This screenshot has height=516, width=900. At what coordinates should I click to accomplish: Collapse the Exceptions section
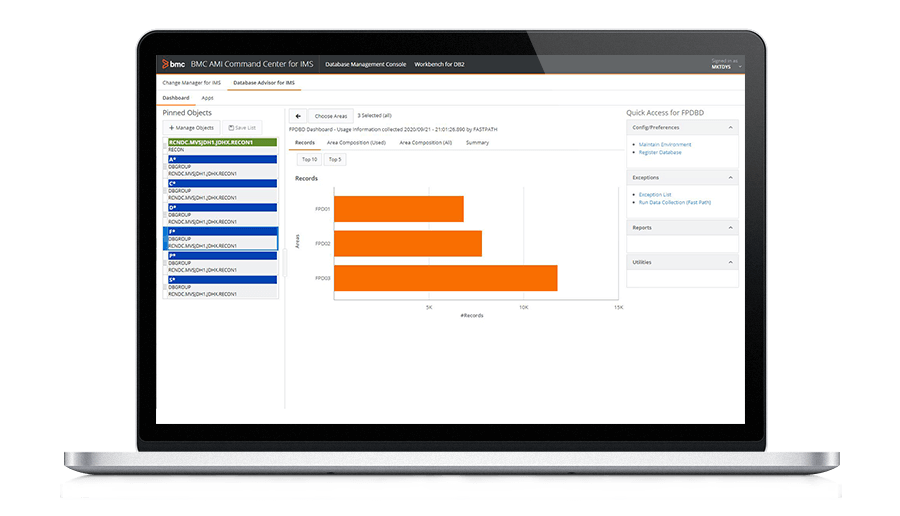click(730, 177)
